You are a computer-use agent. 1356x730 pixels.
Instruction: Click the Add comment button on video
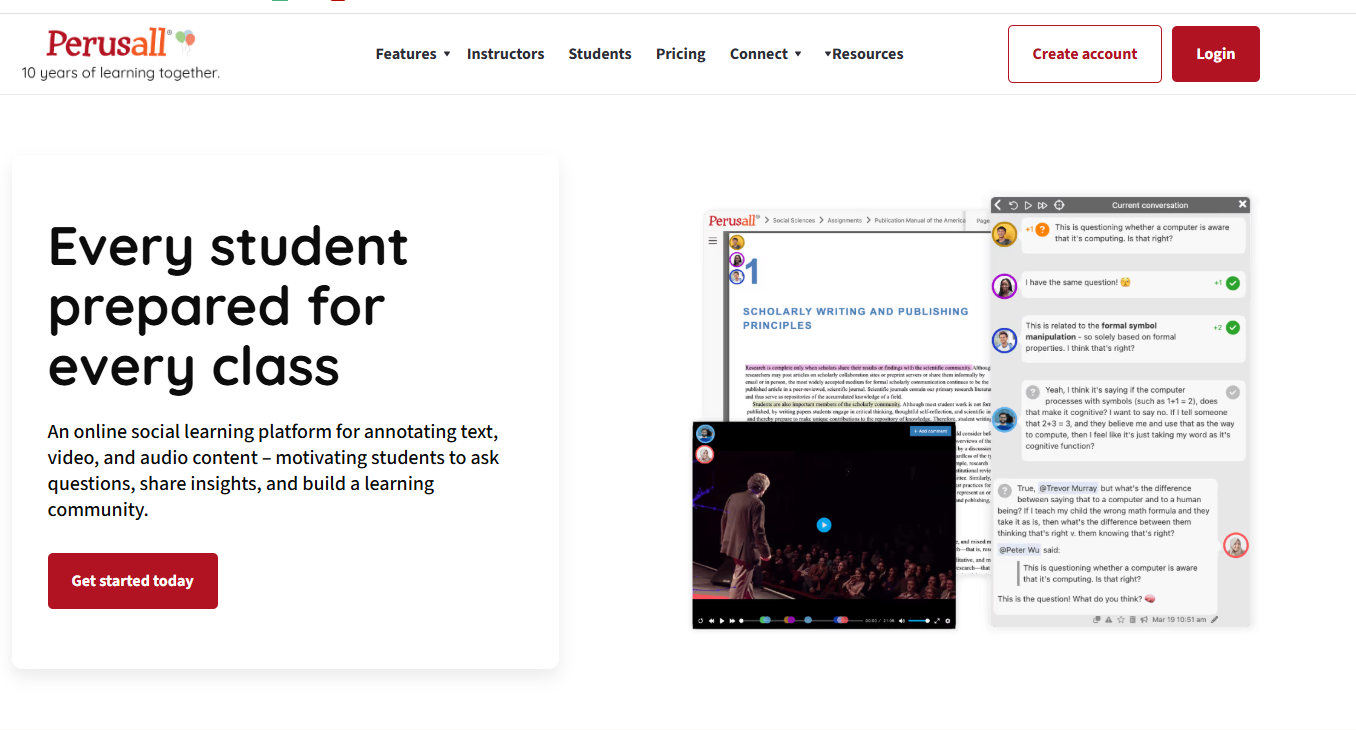pyautogui.click(x=929, y=431)
